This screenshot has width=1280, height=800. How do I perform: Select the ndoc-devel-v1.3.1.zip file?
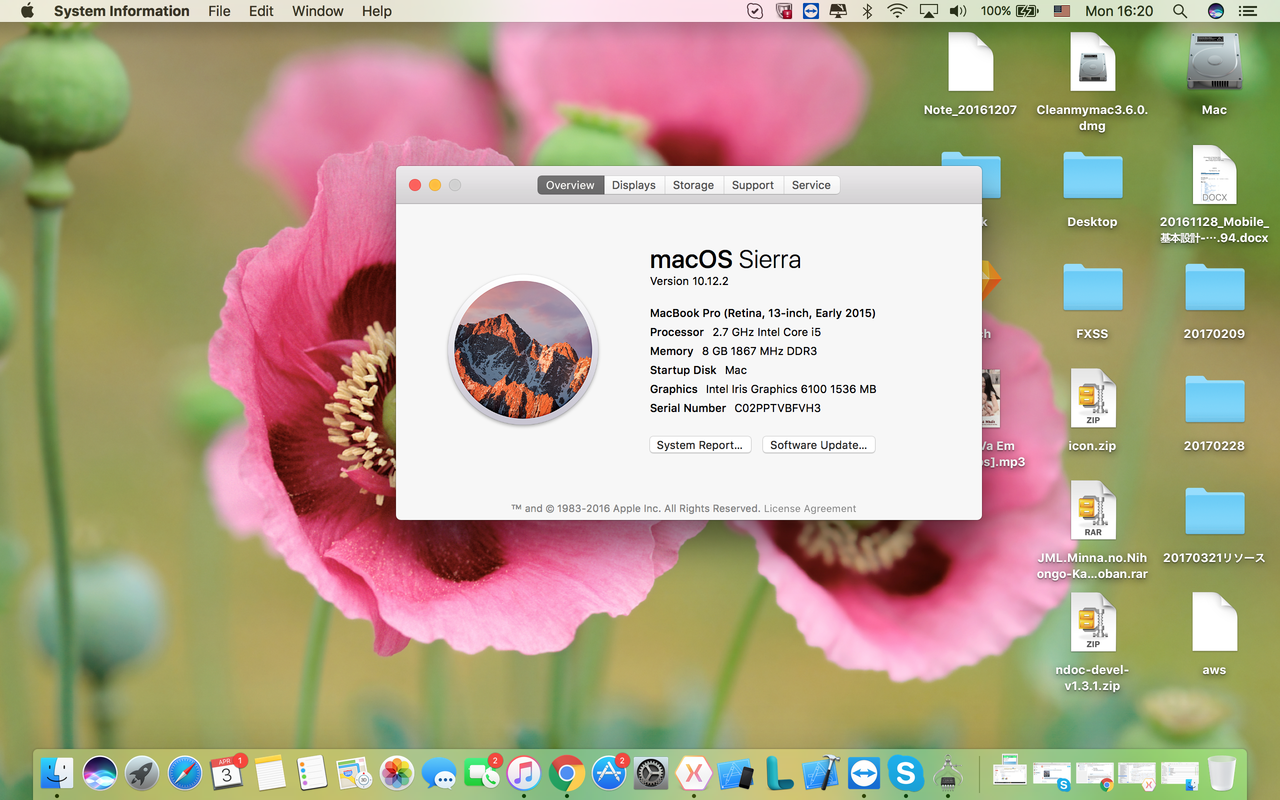click(1092, 643)
